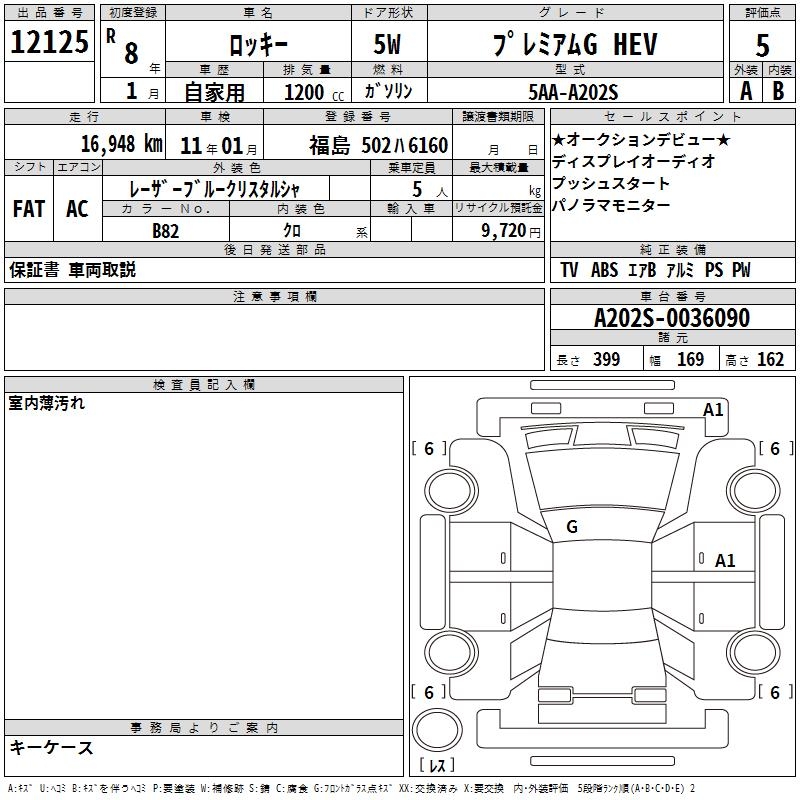This screenshot has width=800, height=800.
Task: Click the セールスポイント header
Action: [x=672, y=117]
